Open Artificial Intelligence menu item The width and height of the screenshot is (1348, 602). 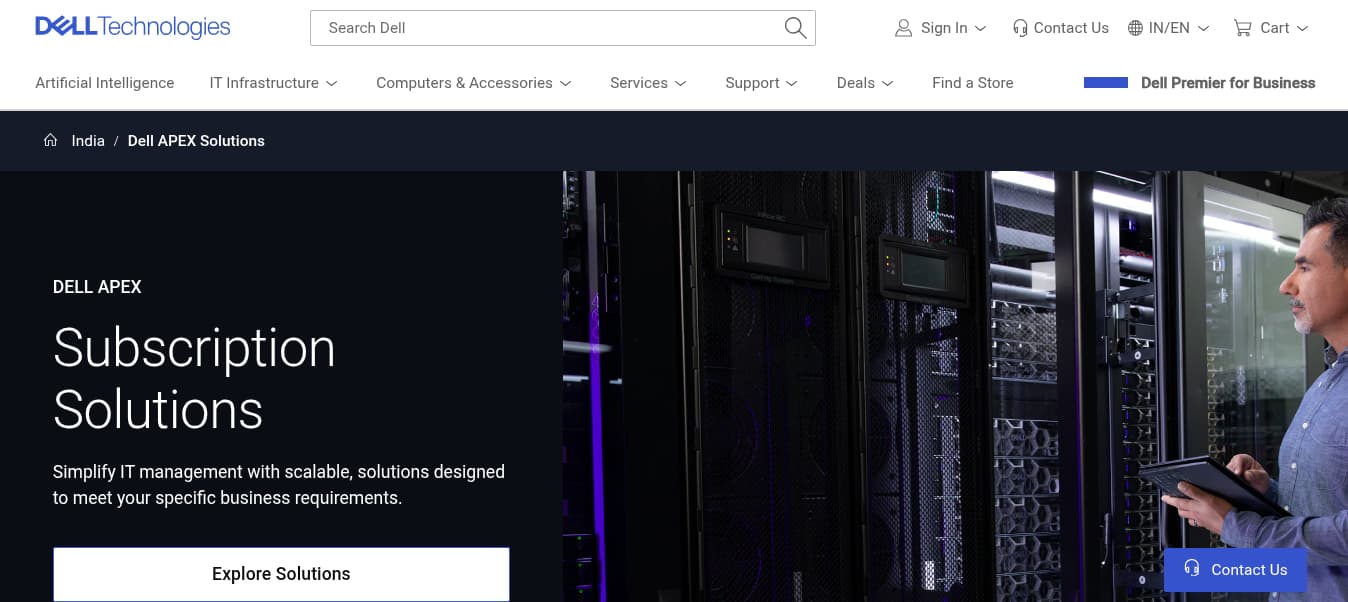click(105, 83)
